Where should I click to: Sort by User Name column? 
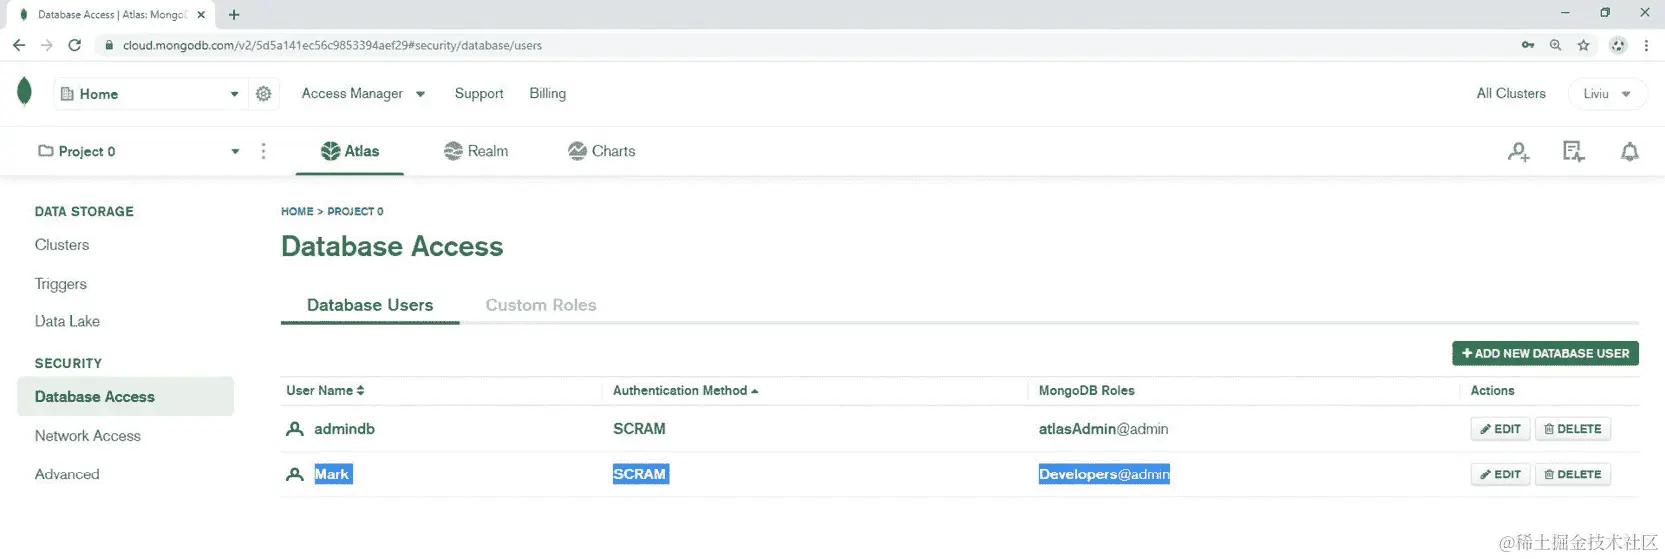click(x=325, y=390)
